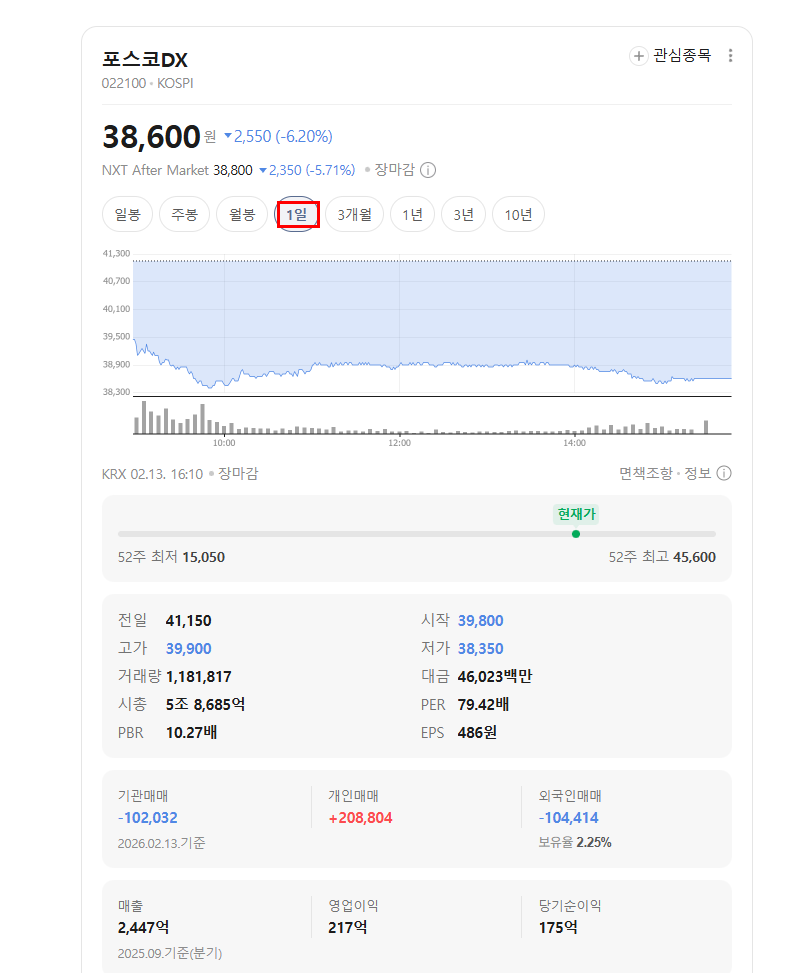Viewport: 810px width, 973px height.
Task: Switch chart to 일봉 daily candles
Action: (x=127, y=215)
